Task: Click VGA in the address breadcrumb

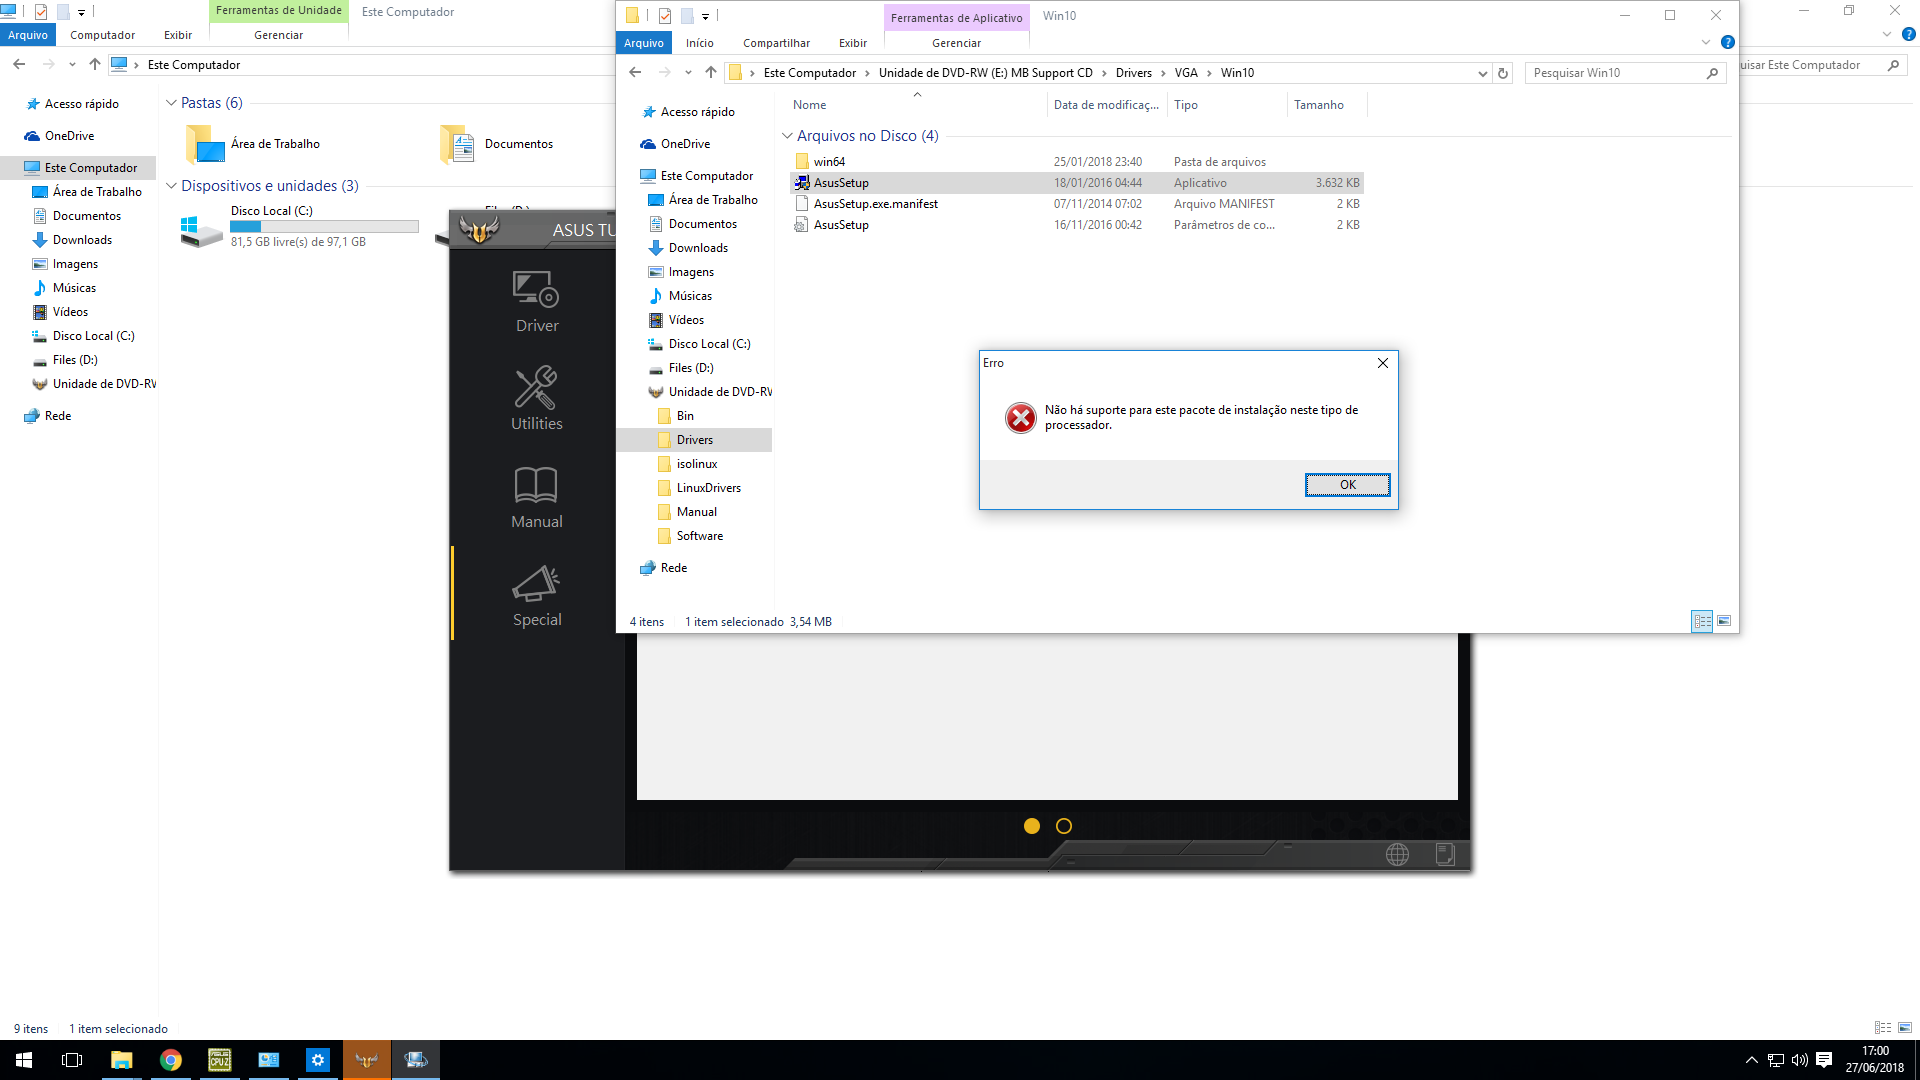Action: pyautogui.click(x=1186, y=73)
